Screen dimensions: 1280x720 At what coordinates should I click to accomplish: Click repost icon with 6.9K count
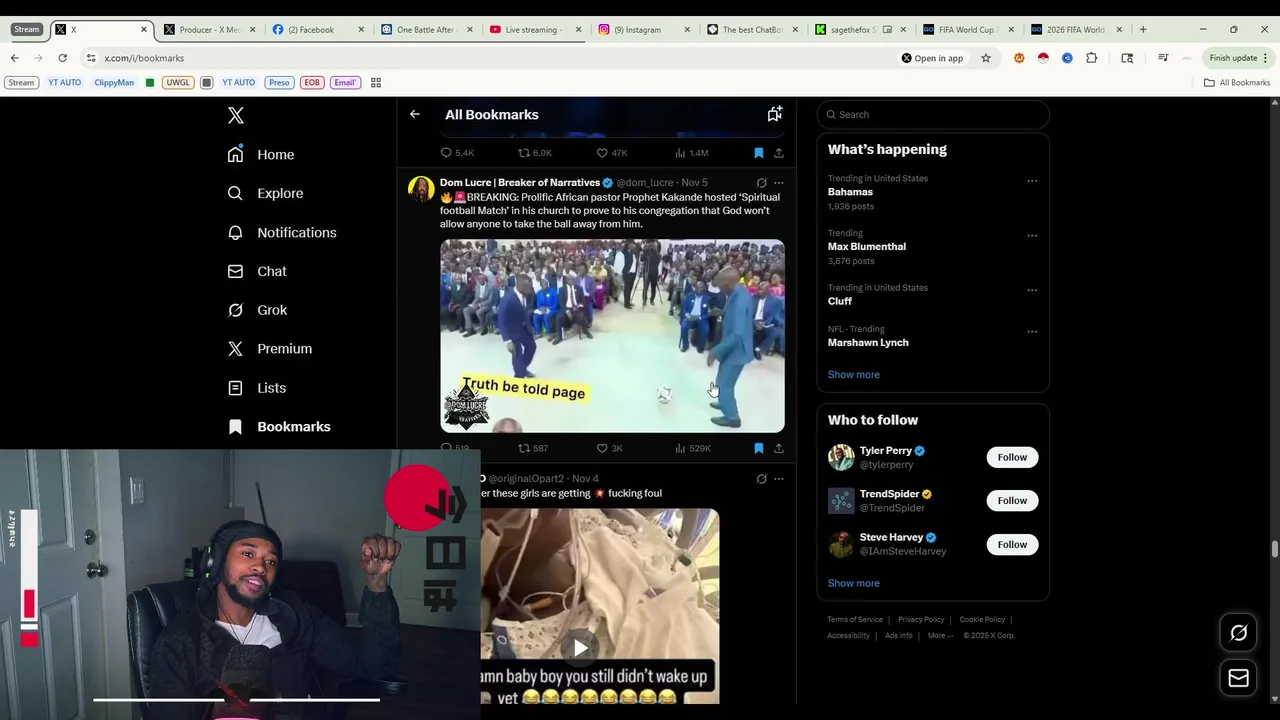click(x=523, y=153)
